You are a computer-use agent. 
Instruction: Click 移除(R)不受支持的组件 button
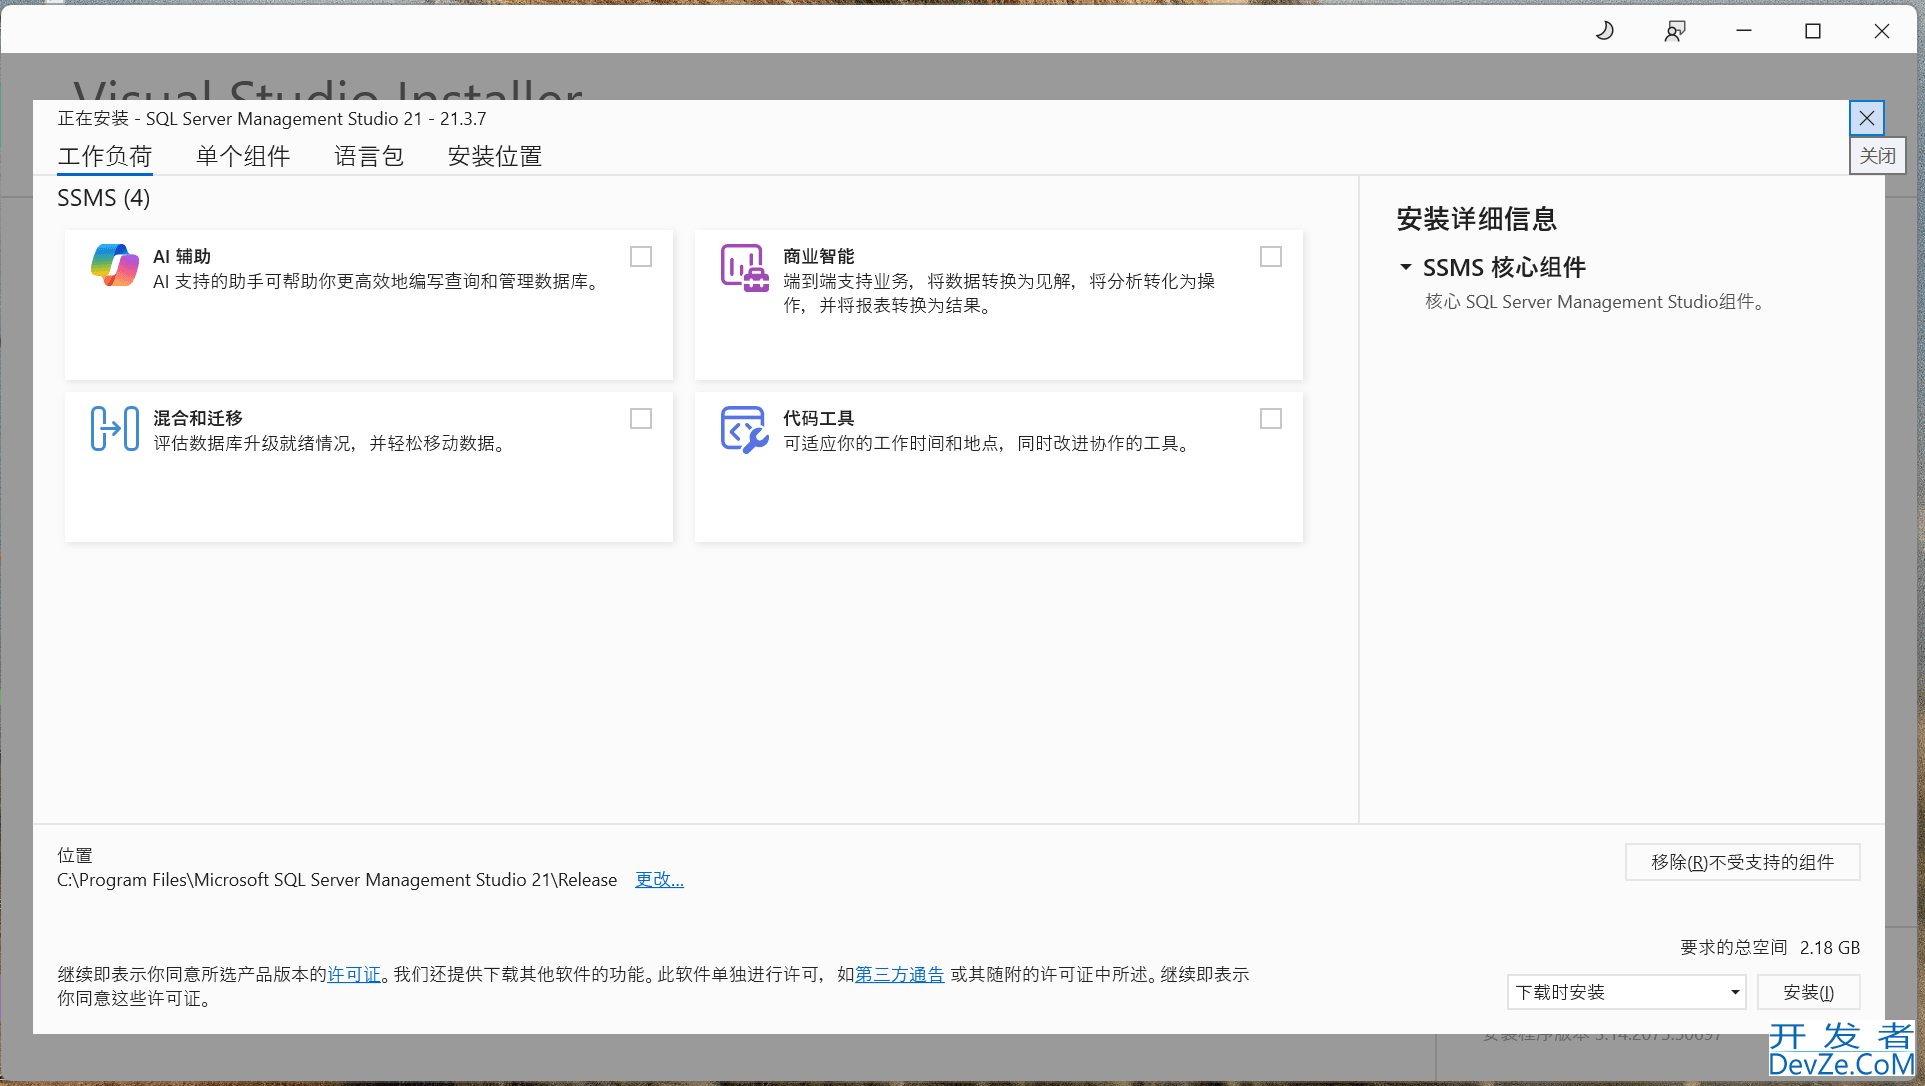[1743, 862]
